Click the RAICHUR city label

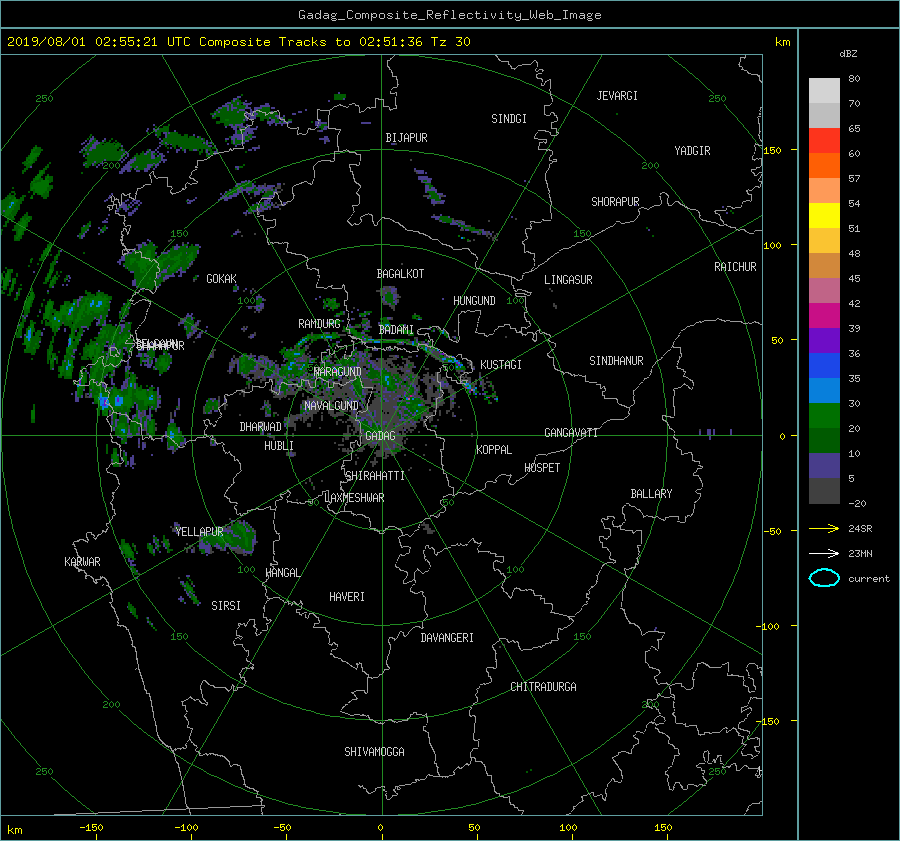coord(735,267)
